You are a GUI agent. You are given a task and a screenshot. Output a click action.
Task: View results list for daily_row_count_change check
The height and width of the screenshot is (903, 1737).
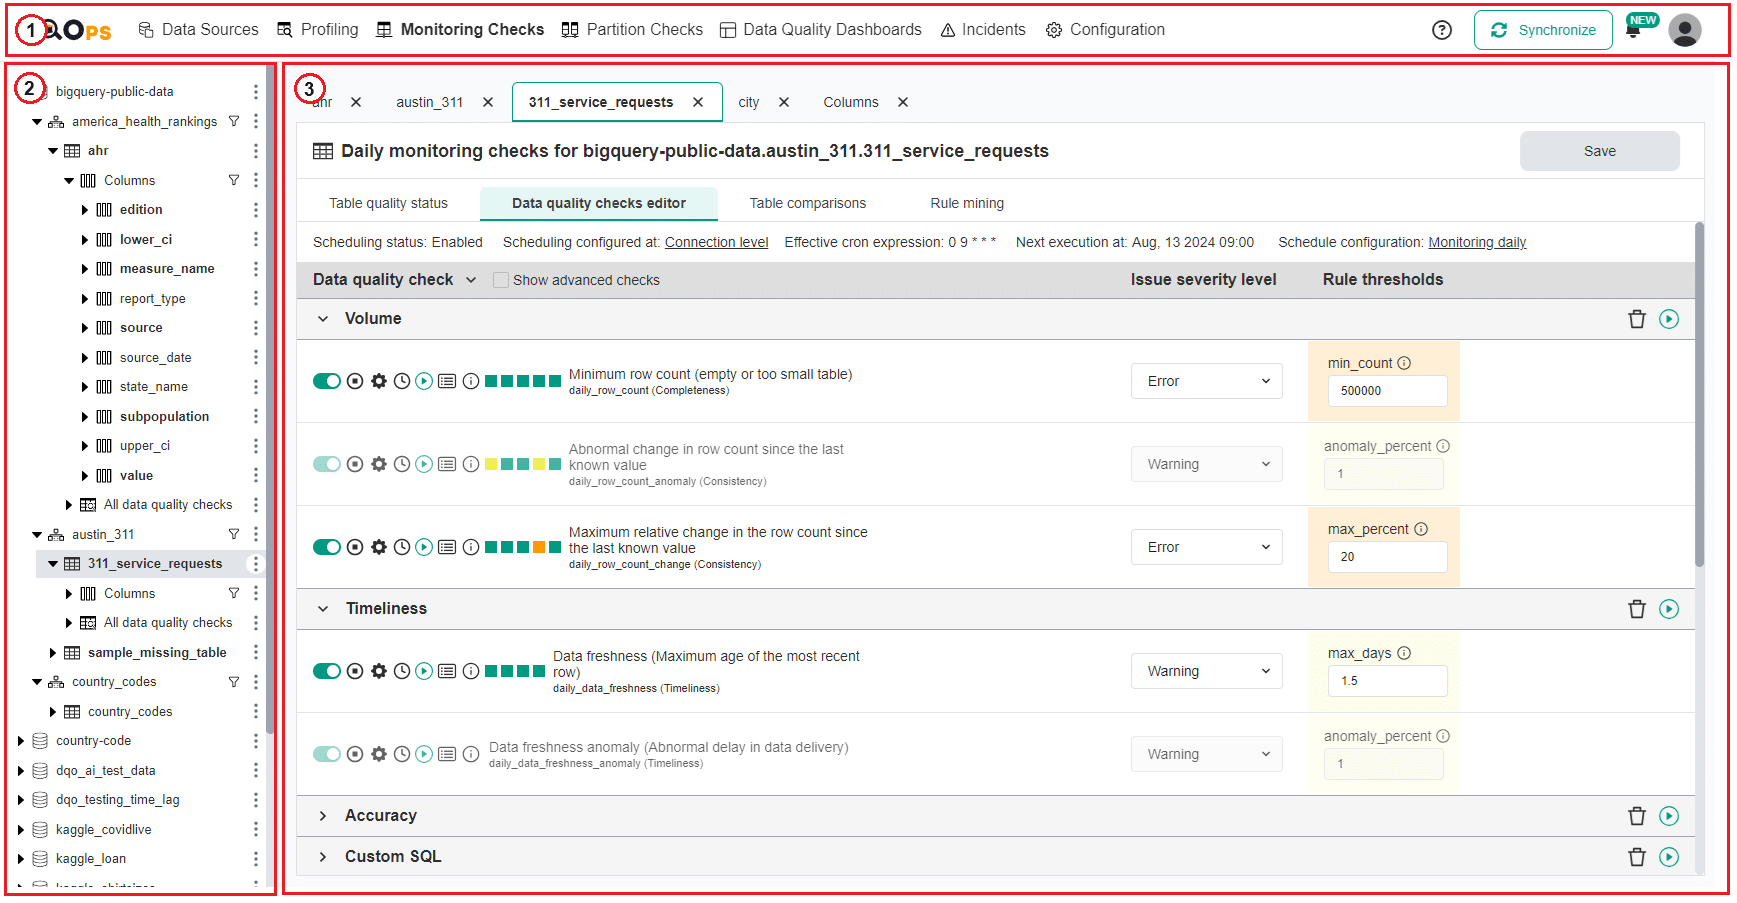(447, 547)
